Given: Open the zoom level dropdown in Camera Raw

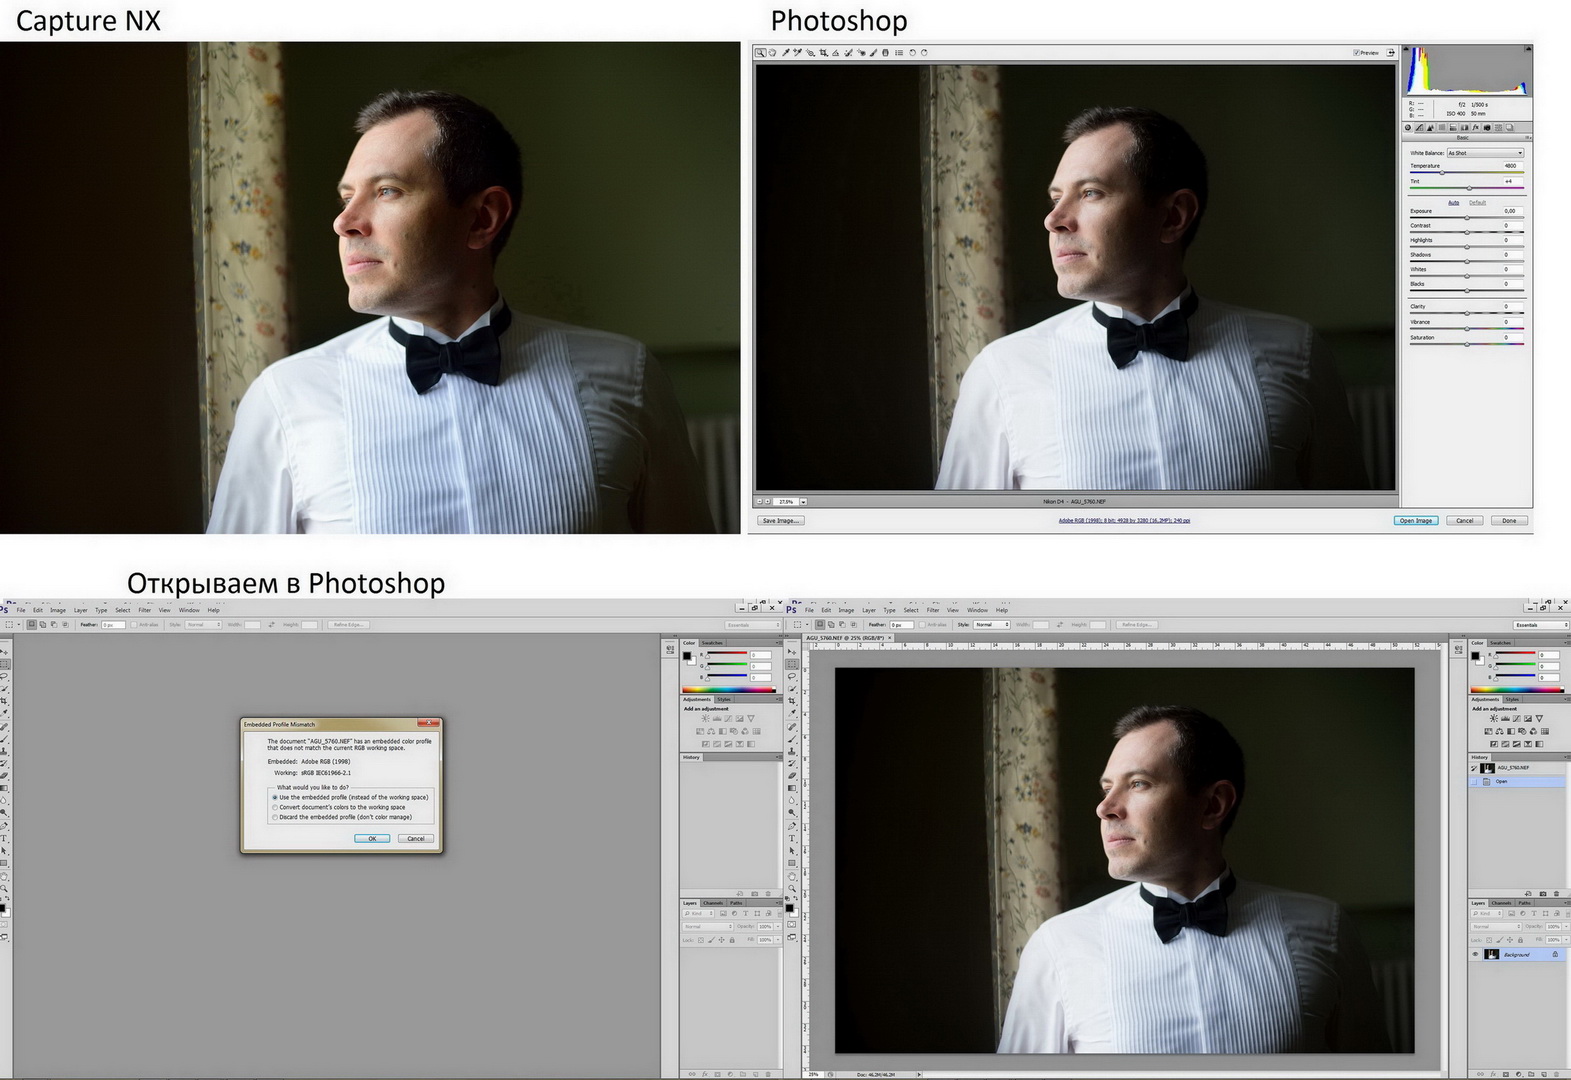Looking at the screenshot, I should pyautogui.click(x=803, y=502).
